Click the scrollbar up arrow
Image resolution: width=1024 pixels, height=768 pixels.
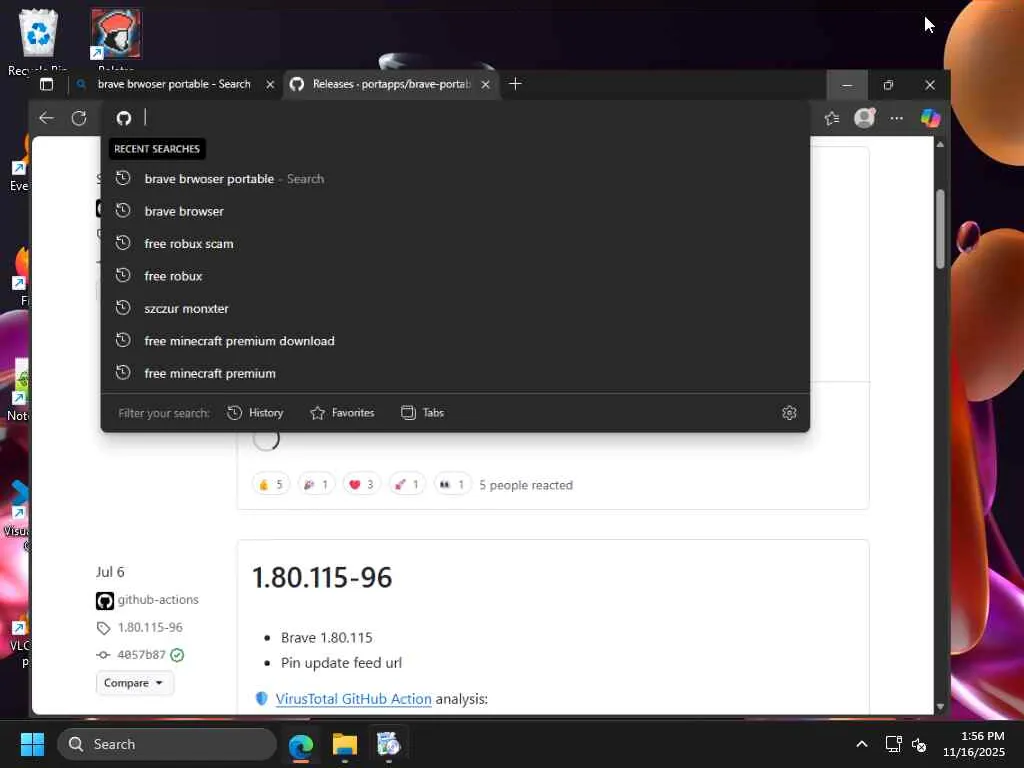coord(940,144)
